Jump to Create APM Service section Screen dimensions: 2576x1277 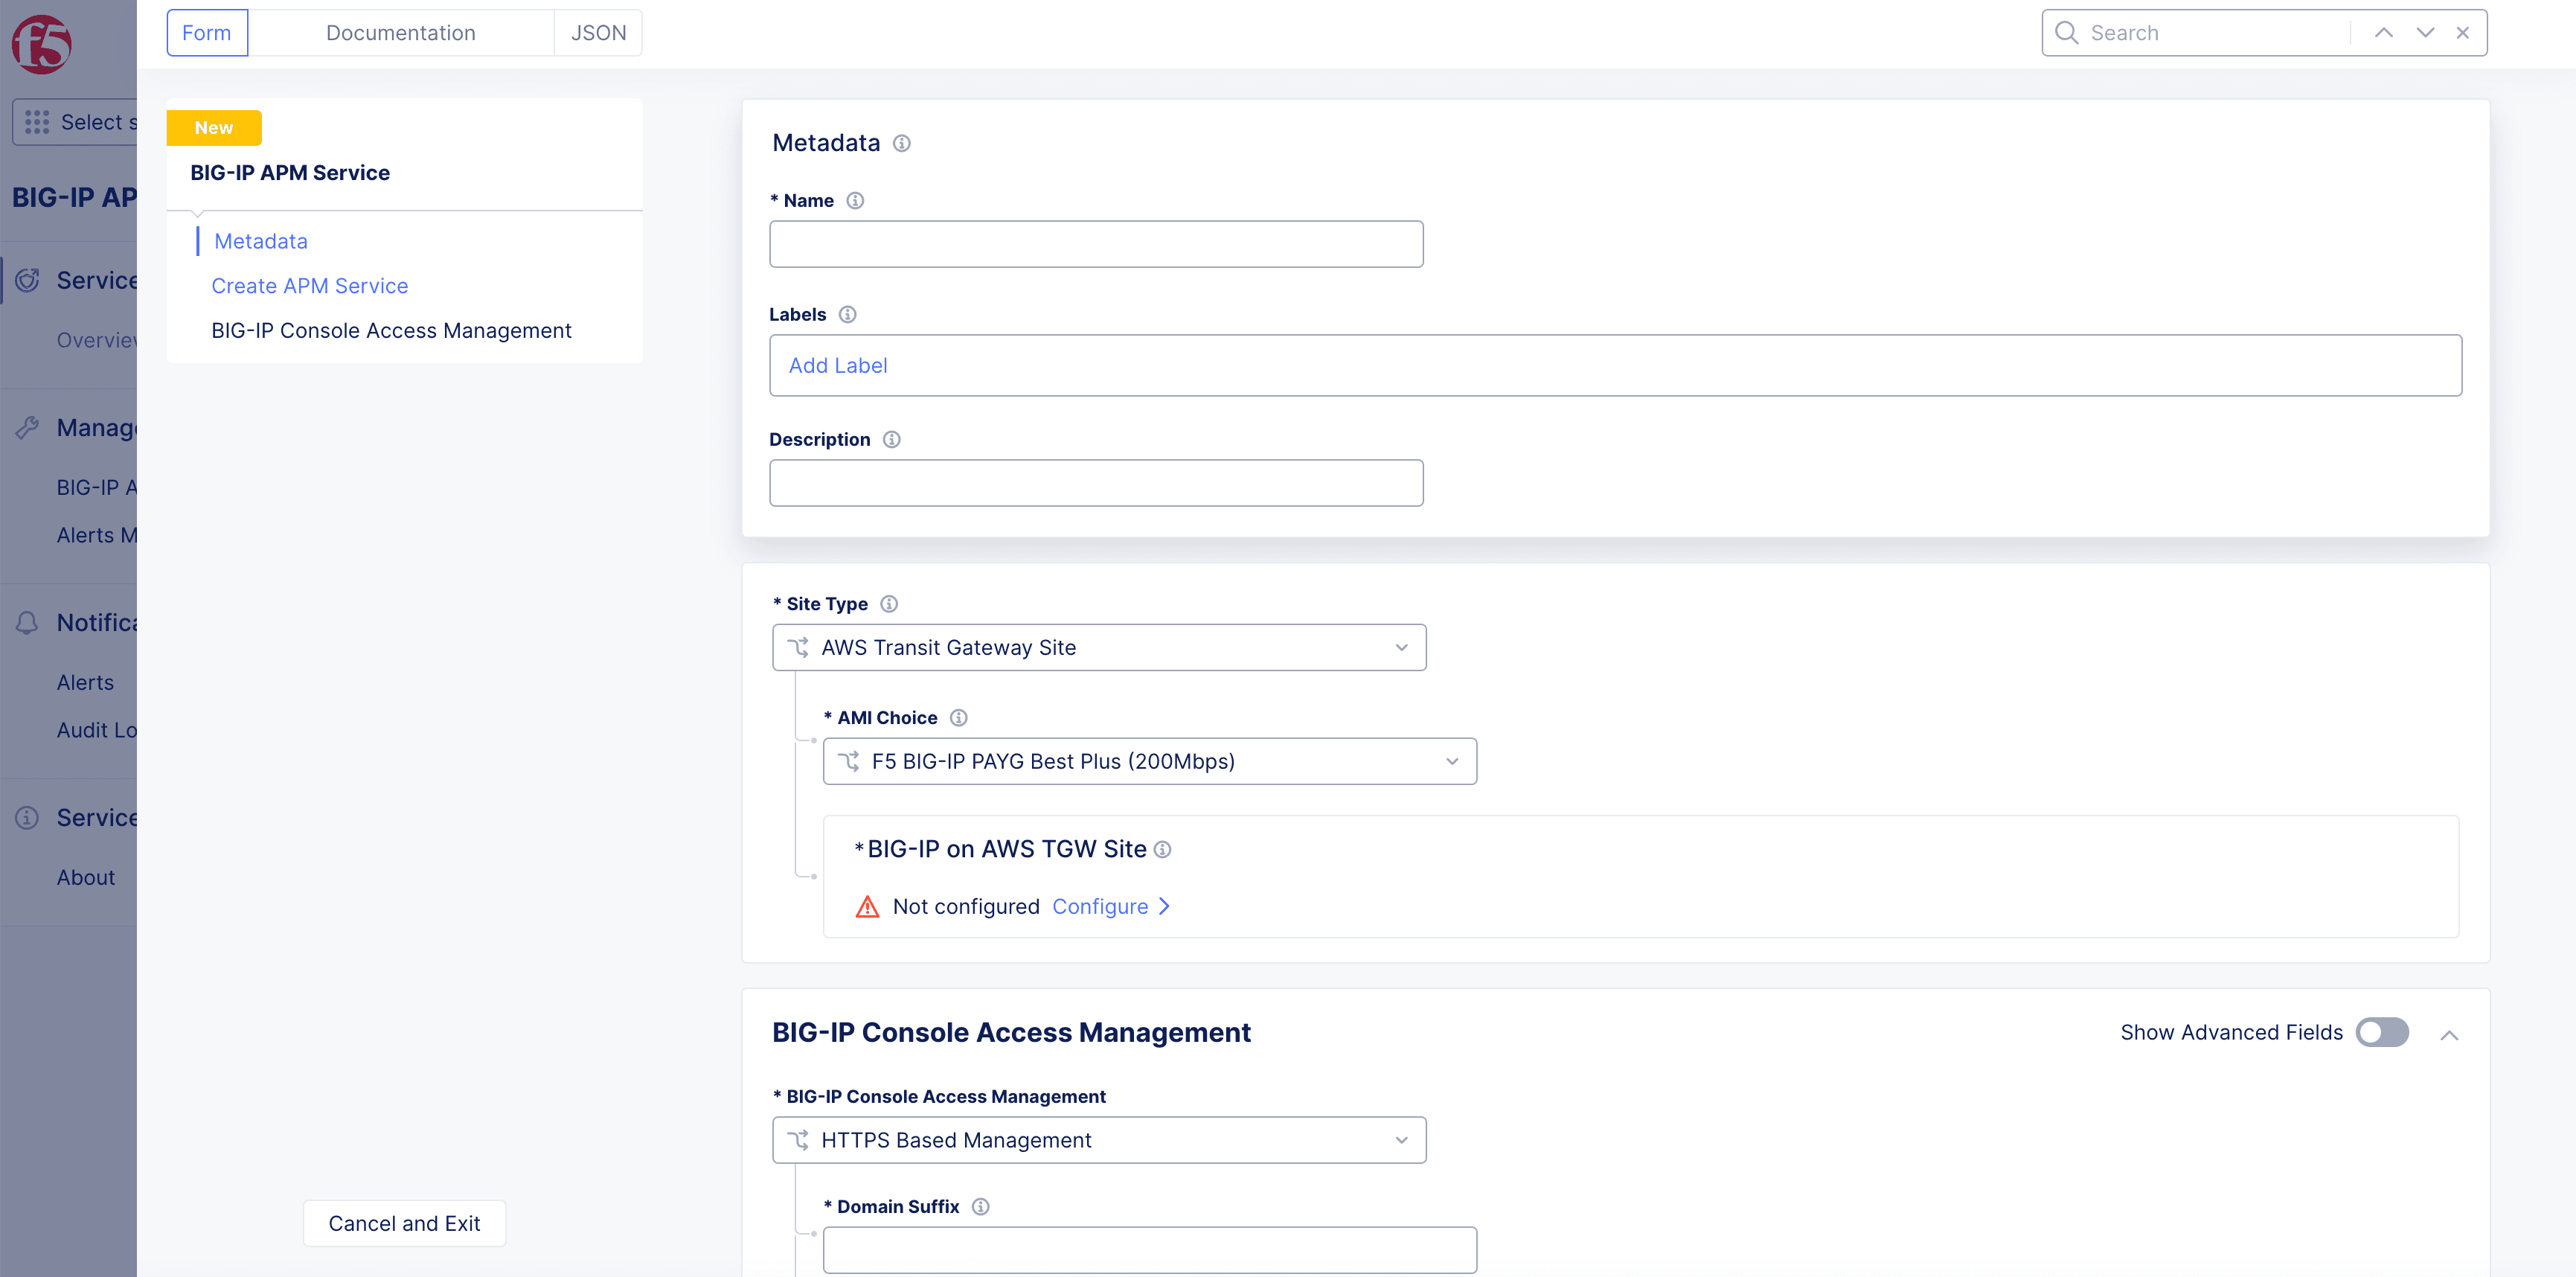tap(310, 286)
